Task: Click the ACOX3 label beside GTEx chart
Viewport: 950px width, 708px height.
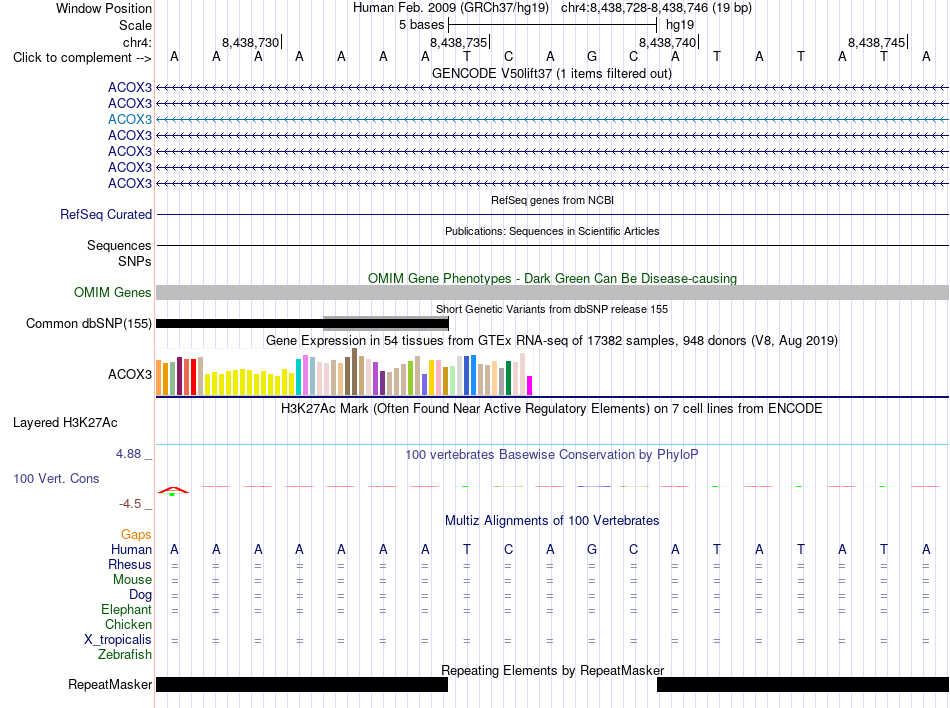Action: [130, 374]
